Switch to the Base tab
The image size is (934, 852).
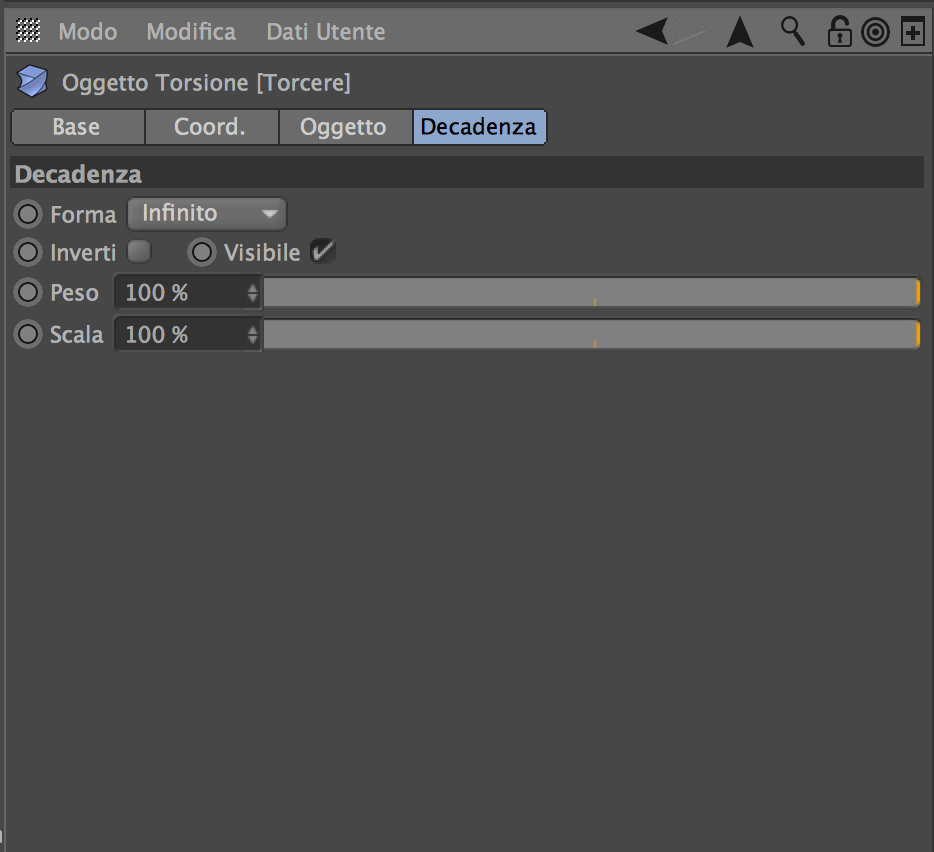tap(77, 127)
